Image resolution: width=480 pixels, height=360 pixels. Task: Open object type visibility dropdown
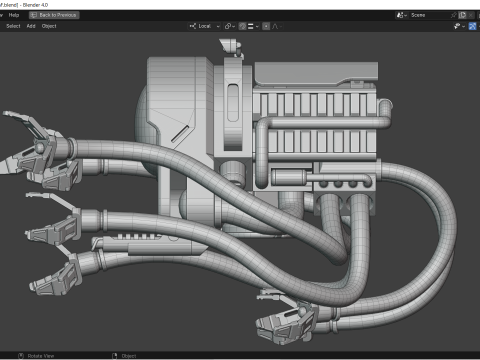459,26
